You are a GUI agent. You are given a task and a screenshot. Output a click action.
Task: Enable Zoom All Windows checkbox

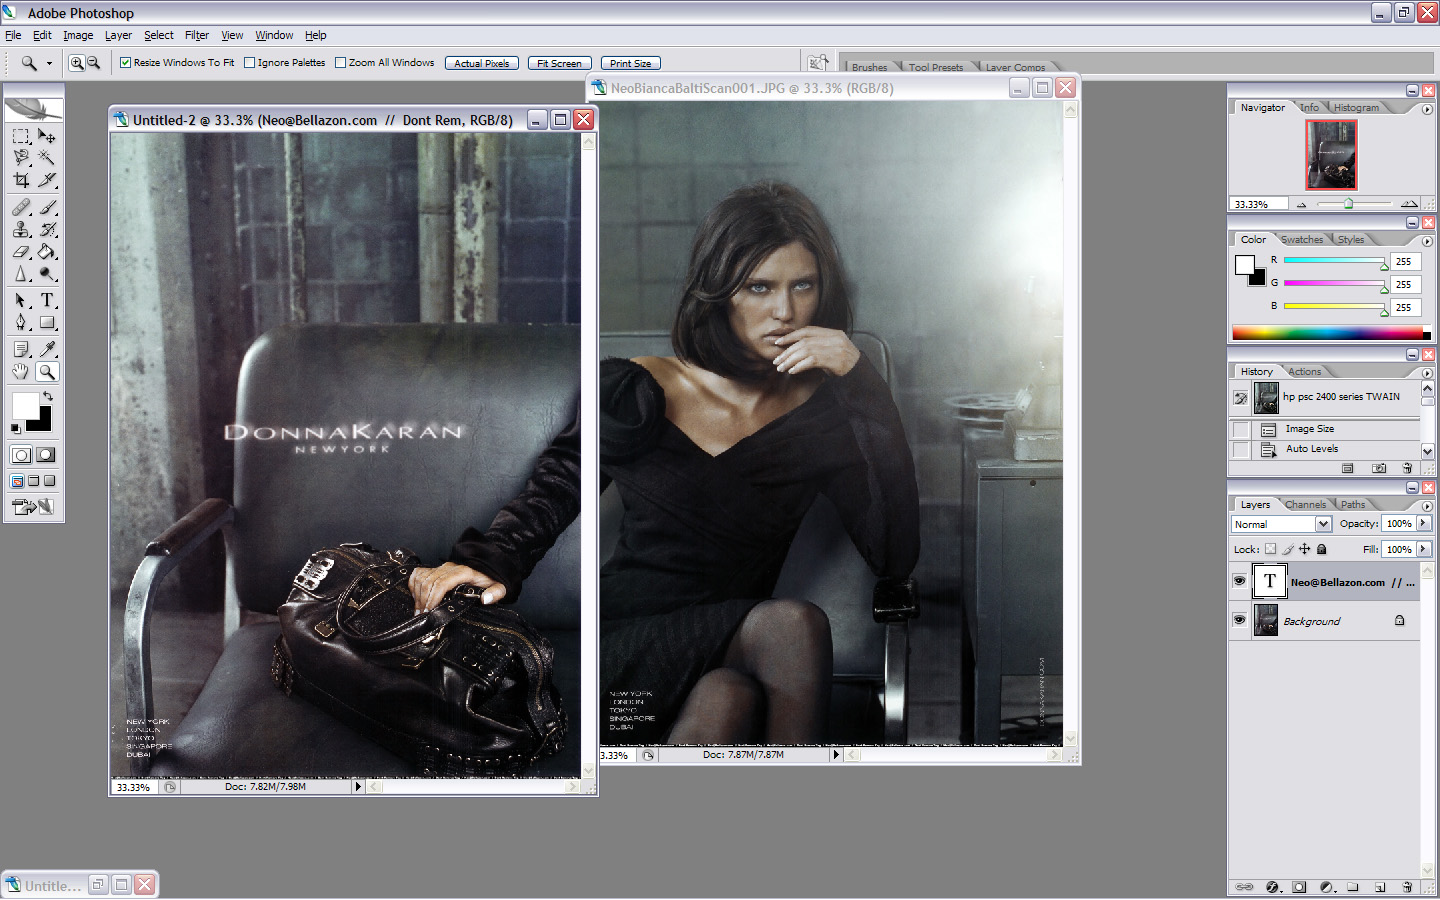[x=341, y=62]
